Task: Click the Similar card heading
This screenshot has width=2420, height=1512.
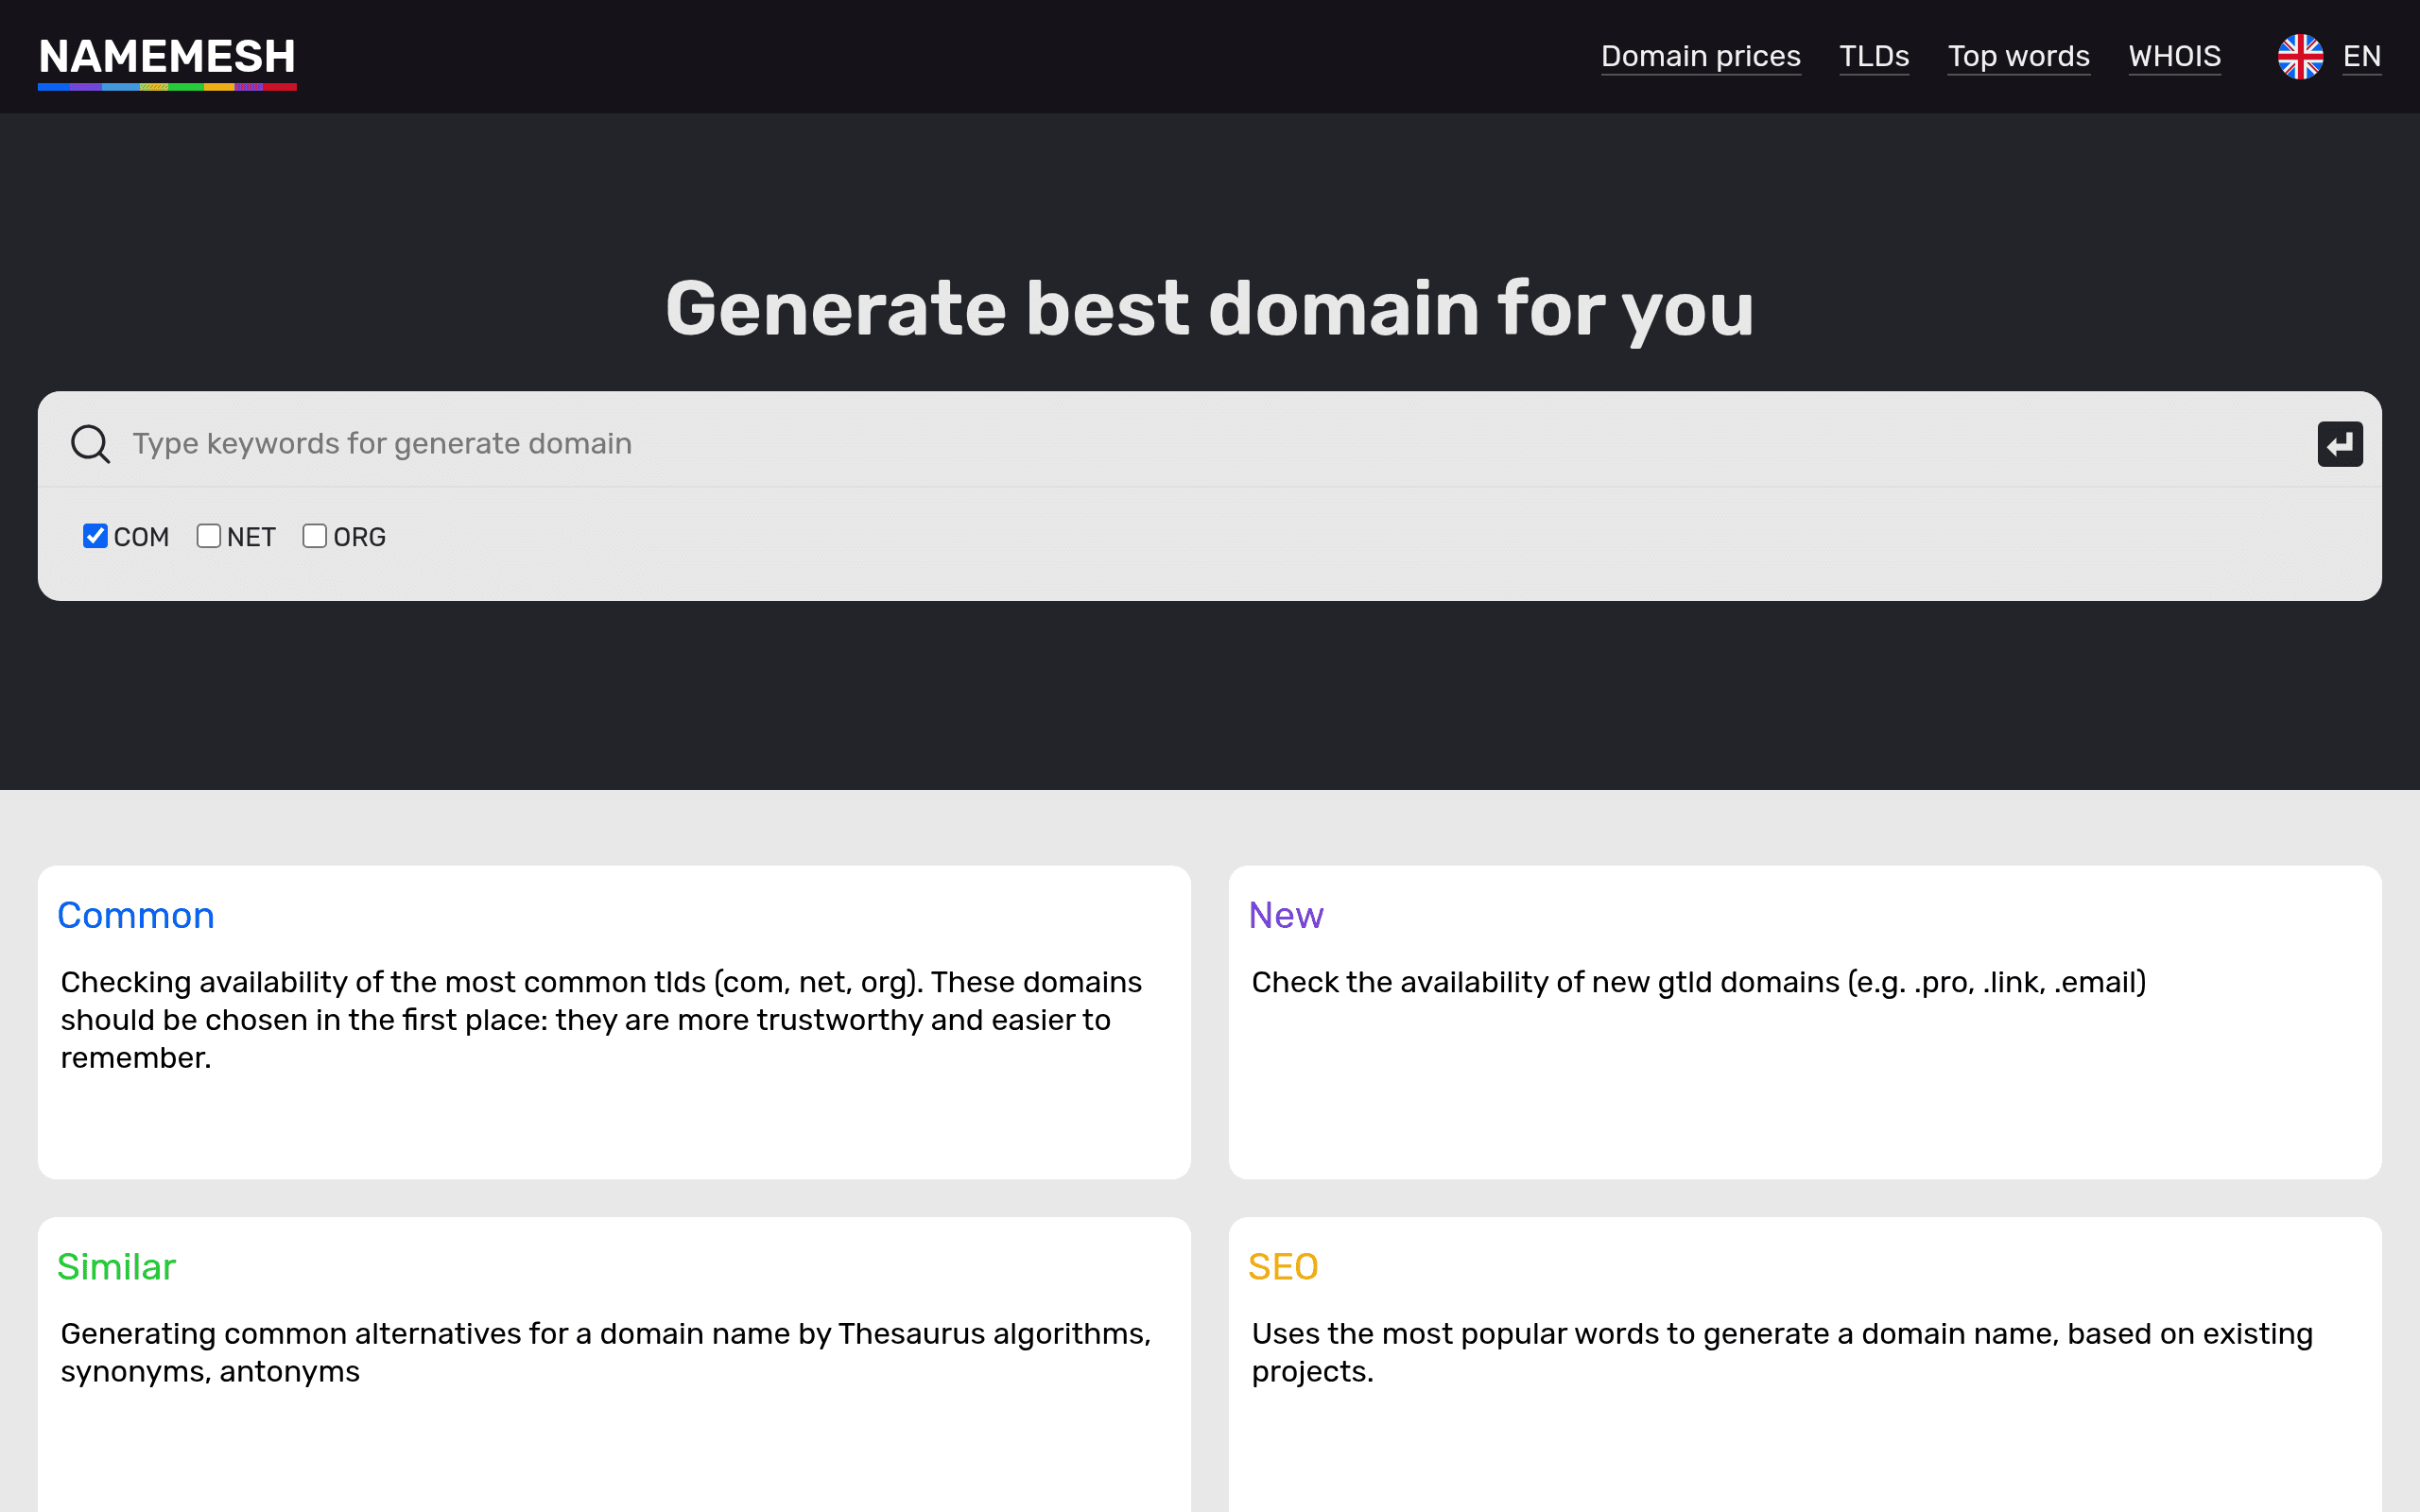Action: (x=116, y=1267)
